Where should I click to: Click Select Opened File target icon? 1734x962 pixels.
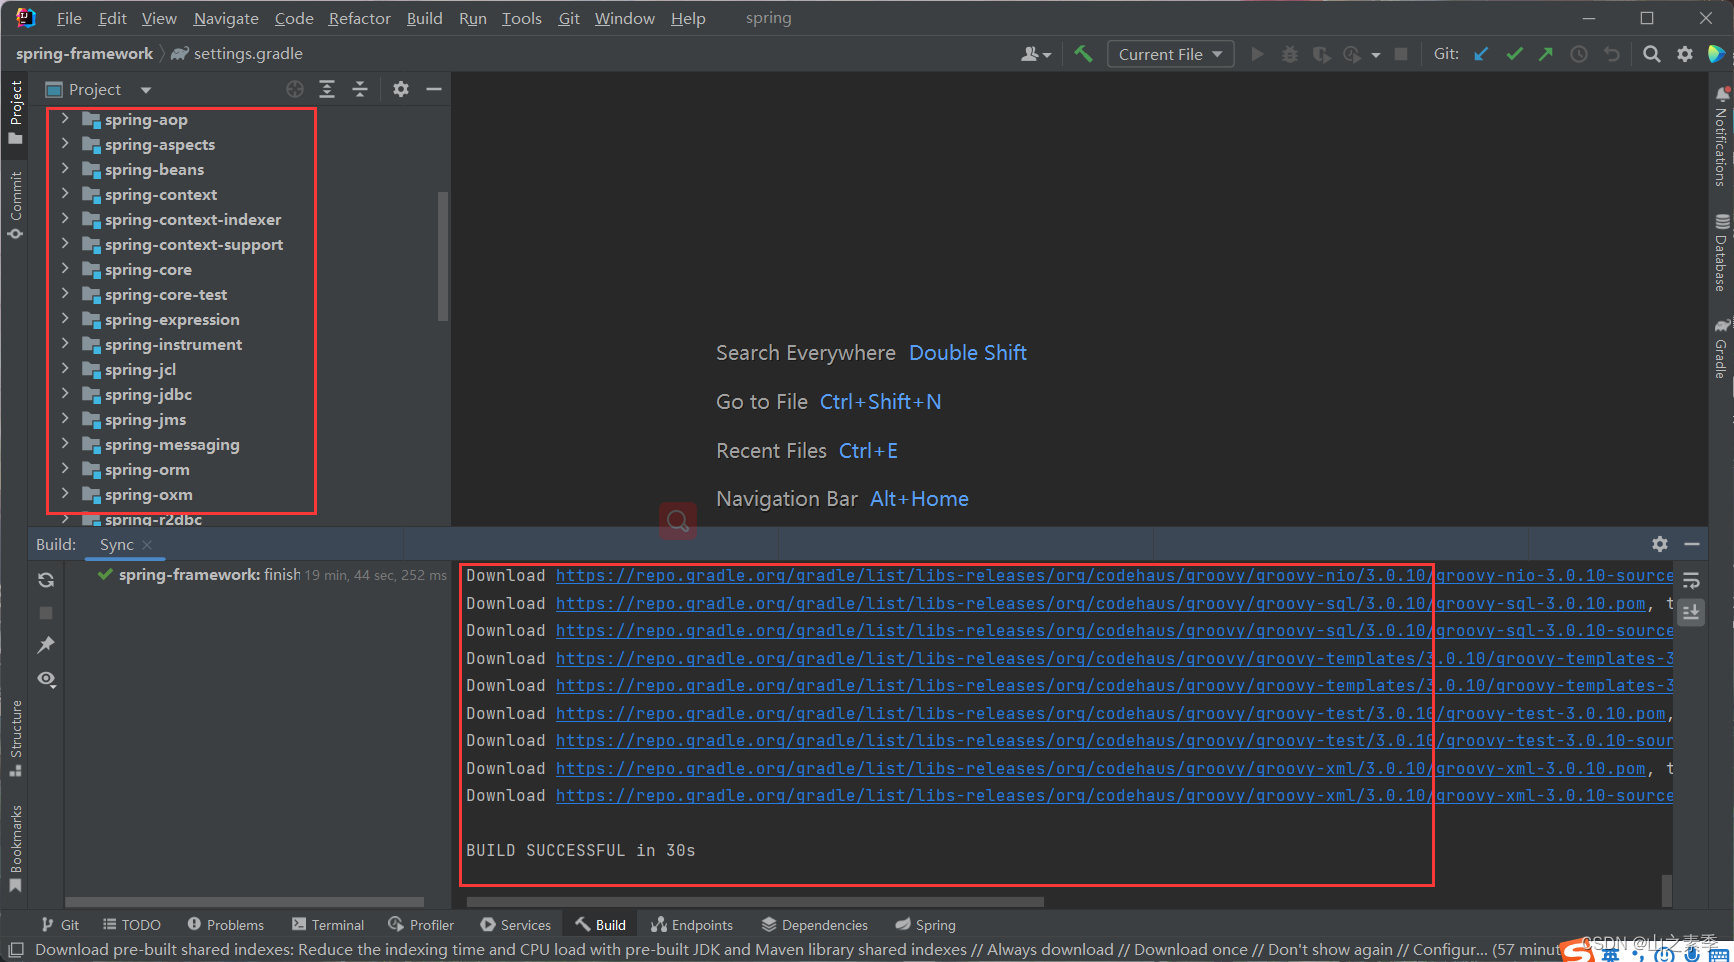point(295,89)
